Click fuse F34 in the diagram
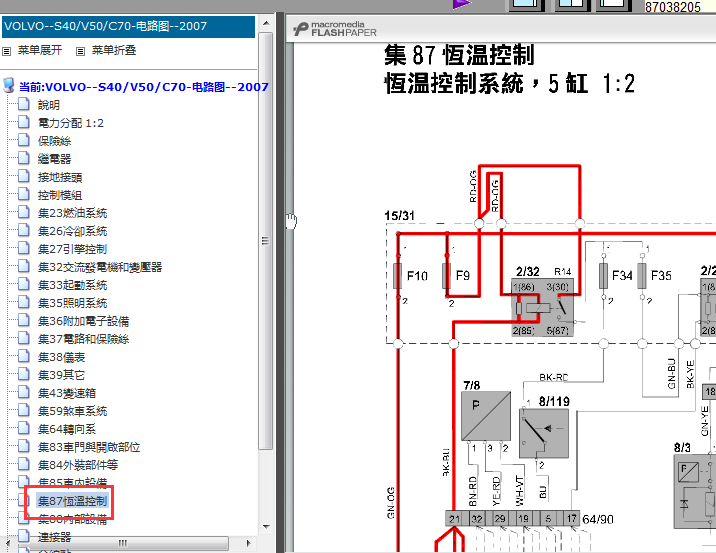This screenshot has height=553, width=716. tap(604, 275)
